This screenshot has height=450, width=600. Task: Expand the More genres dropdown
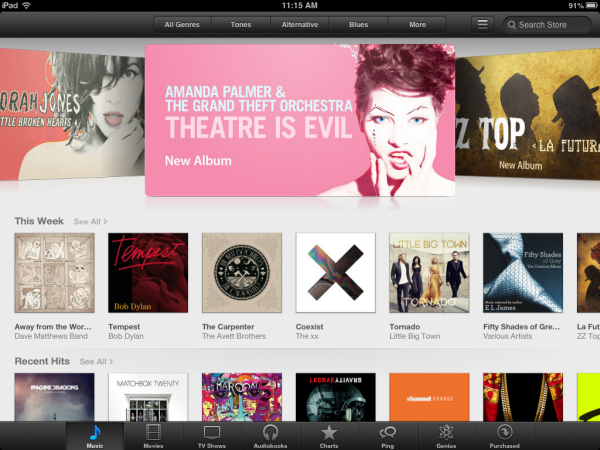(x=417, y=24)
